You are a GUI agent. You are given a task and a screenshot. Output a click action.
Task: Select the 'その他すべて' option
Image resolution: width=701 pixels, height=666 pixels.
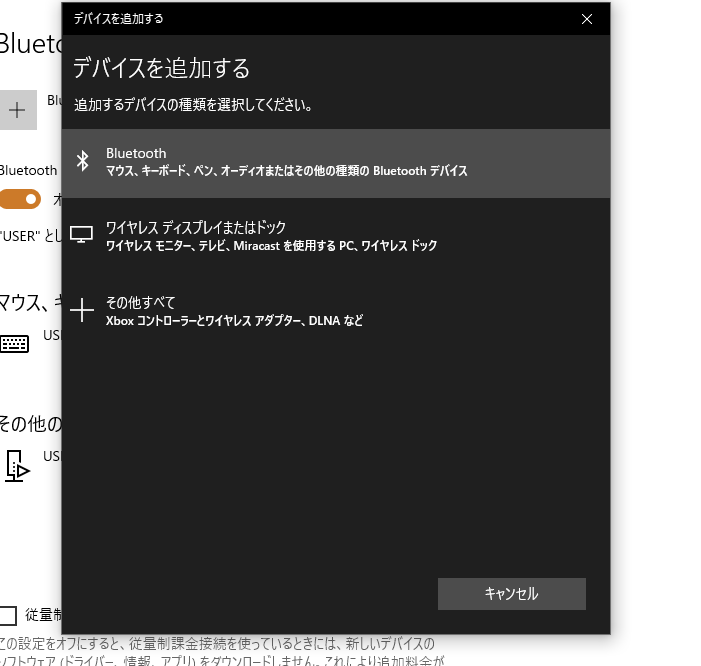(336, 311)
